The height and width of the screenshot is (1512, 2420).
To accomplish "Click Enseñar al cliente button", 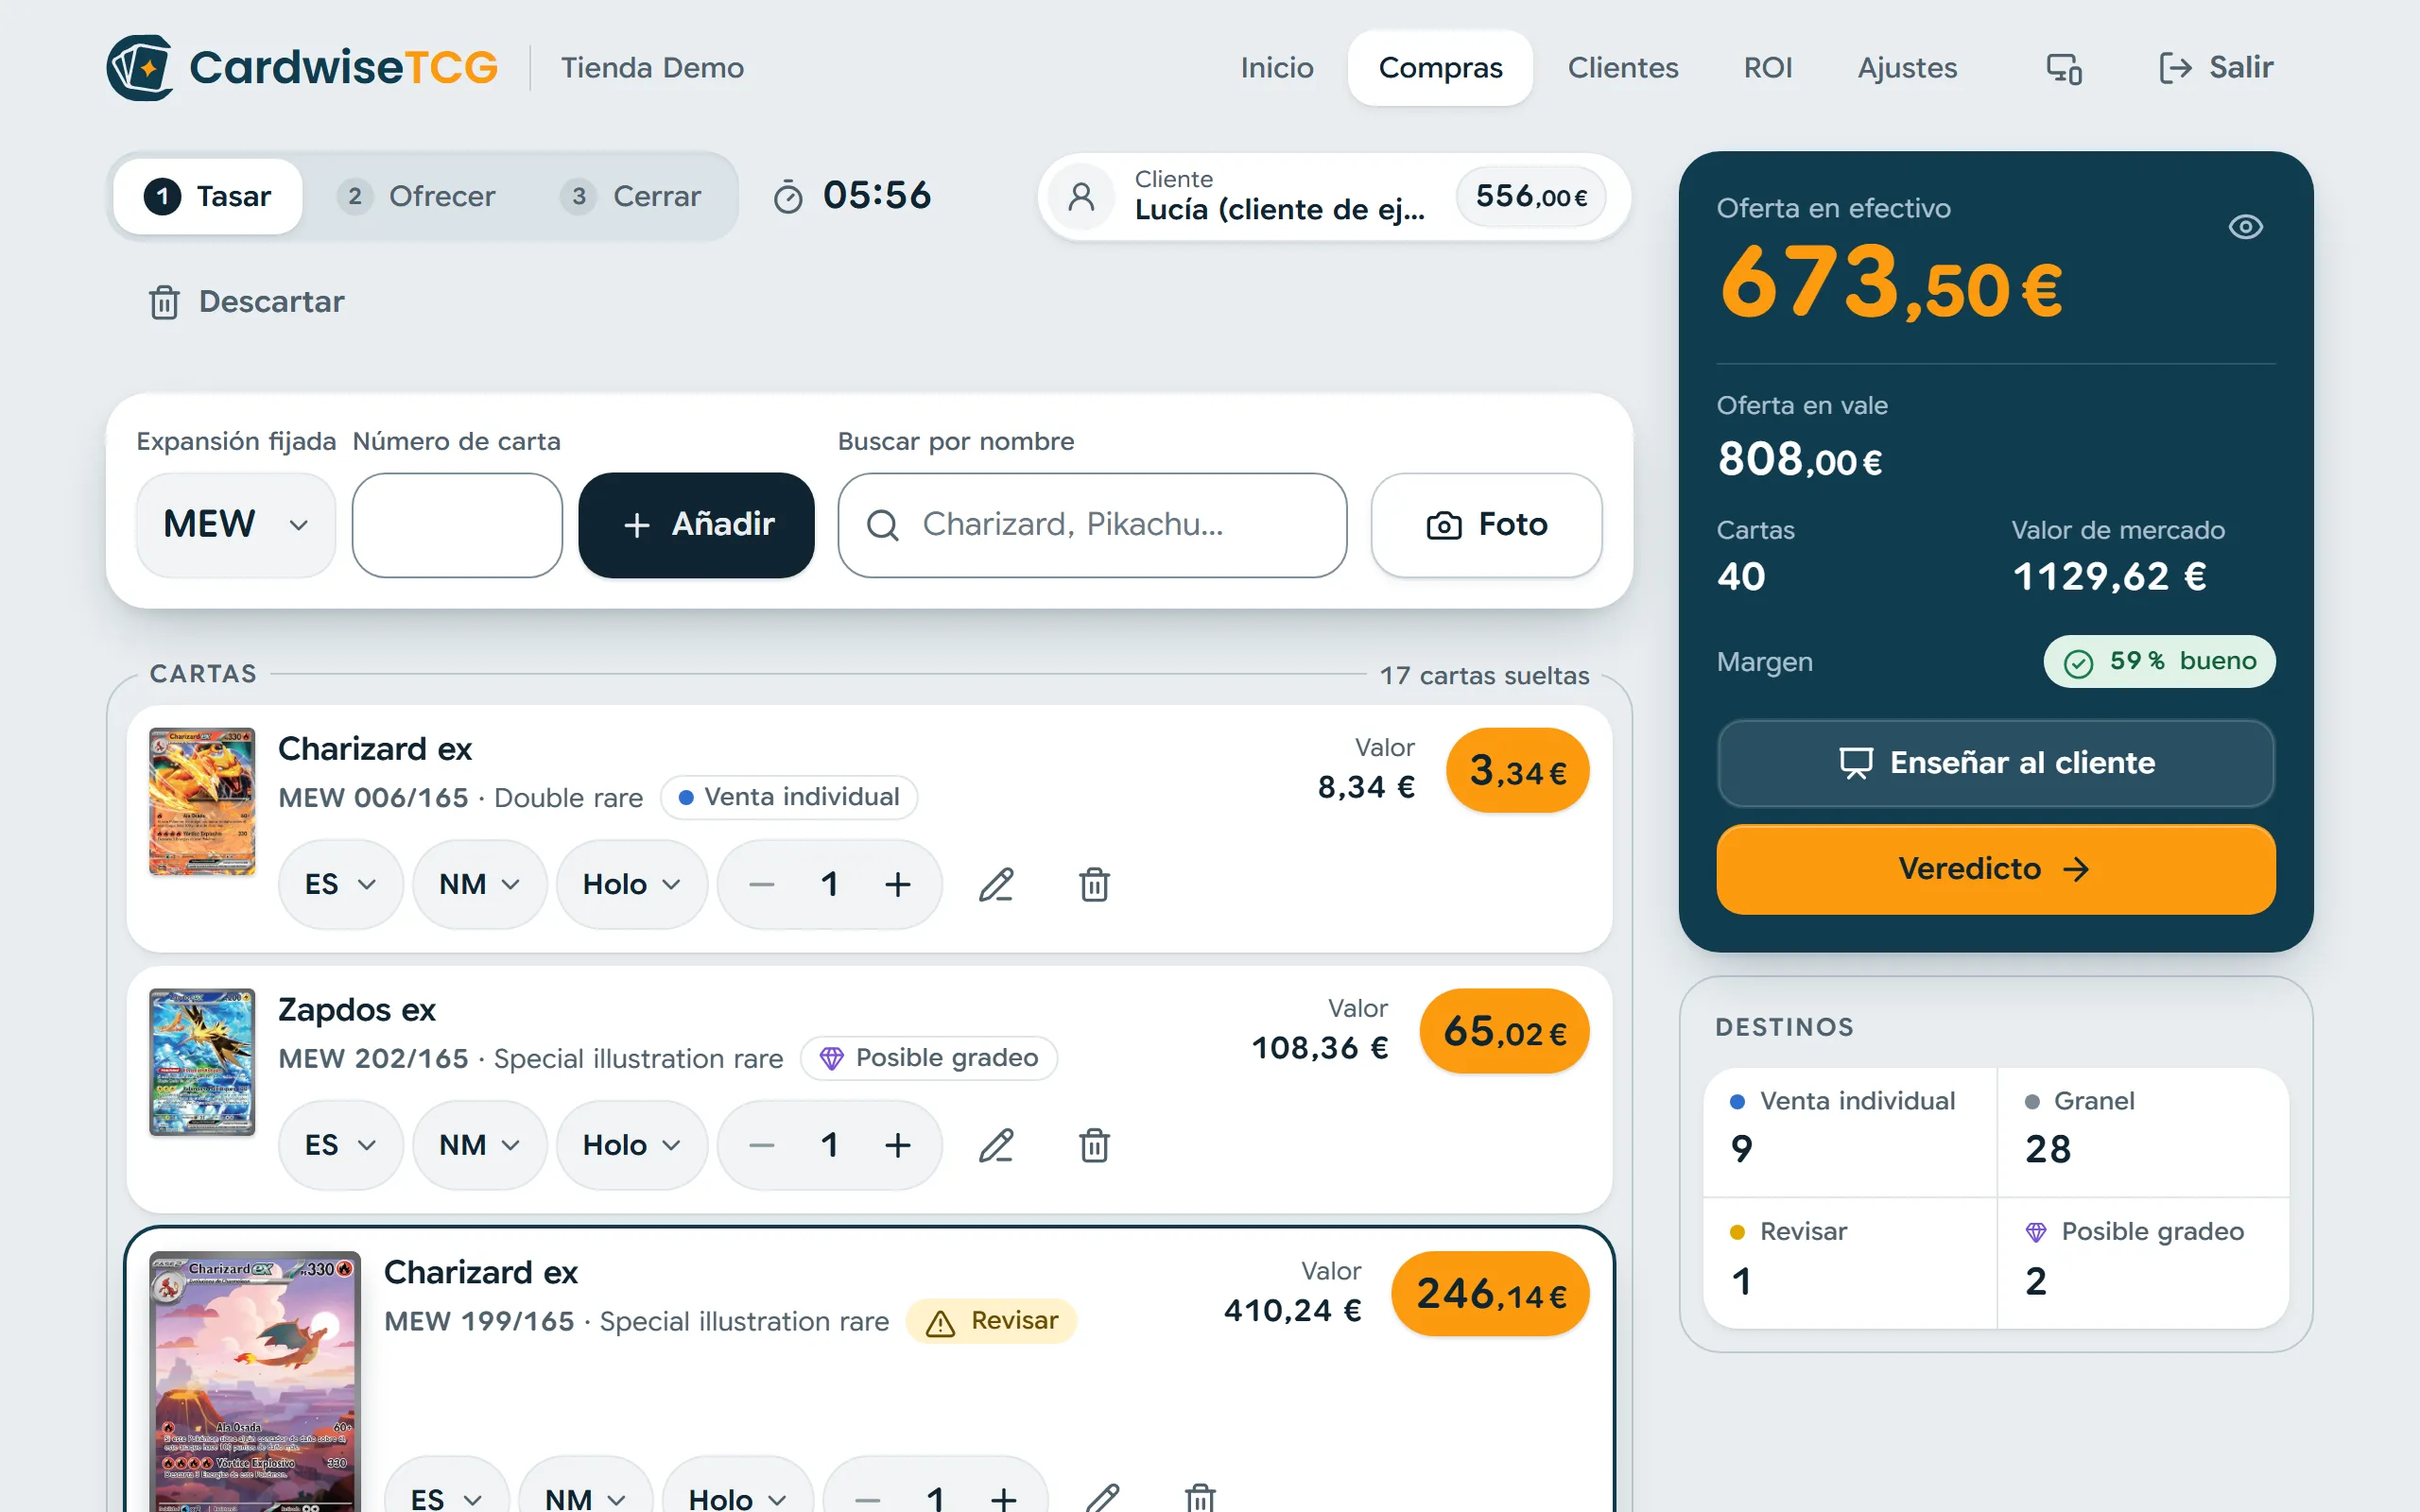I will tap(1995, 763).
